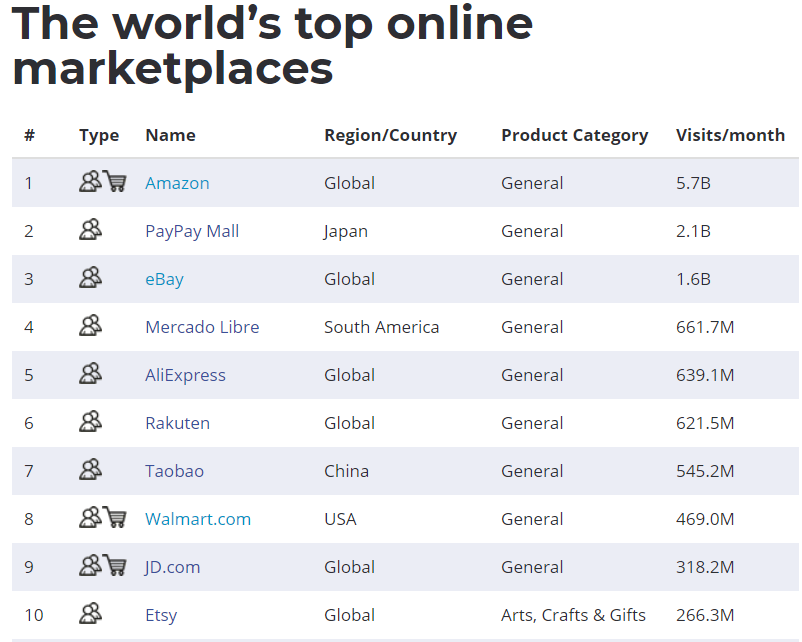Click the shopping cart icon in JD.com row
The width and height of the screenshot is (802, 642).
(115, 565)
